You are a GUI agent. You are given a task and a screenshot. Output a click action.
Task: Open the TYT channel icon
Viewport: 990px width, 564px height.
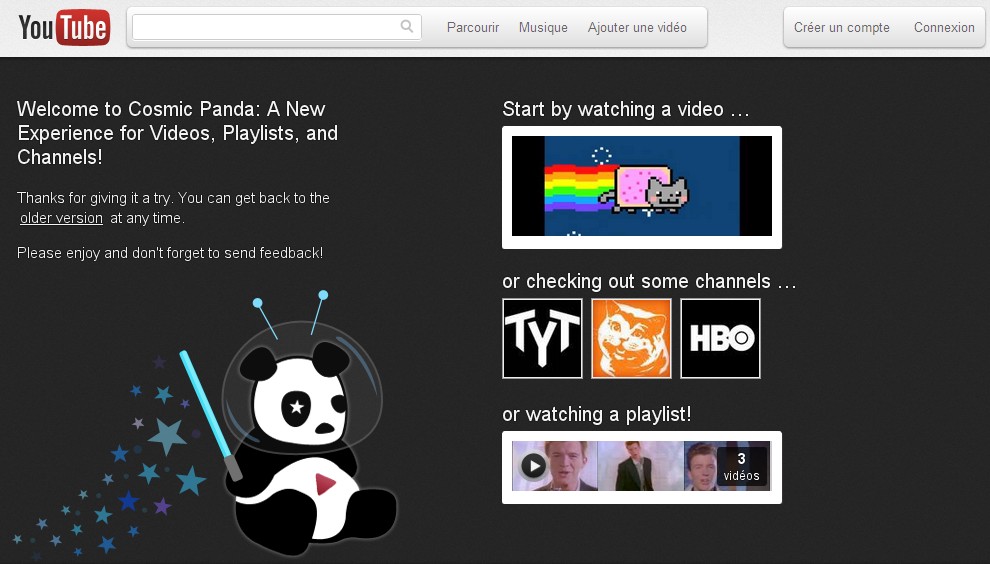point(542,339)
